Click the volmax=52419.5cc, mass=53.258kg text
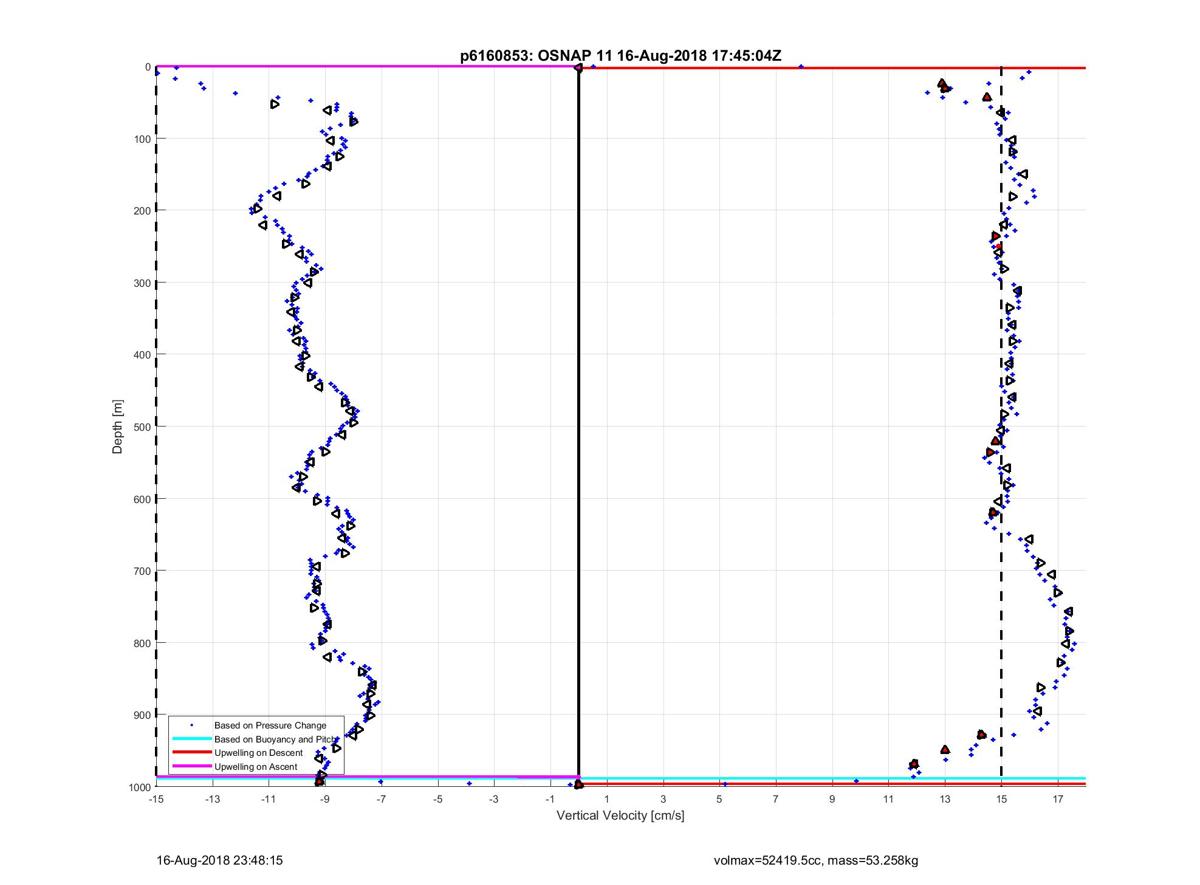 pos(815,860)
